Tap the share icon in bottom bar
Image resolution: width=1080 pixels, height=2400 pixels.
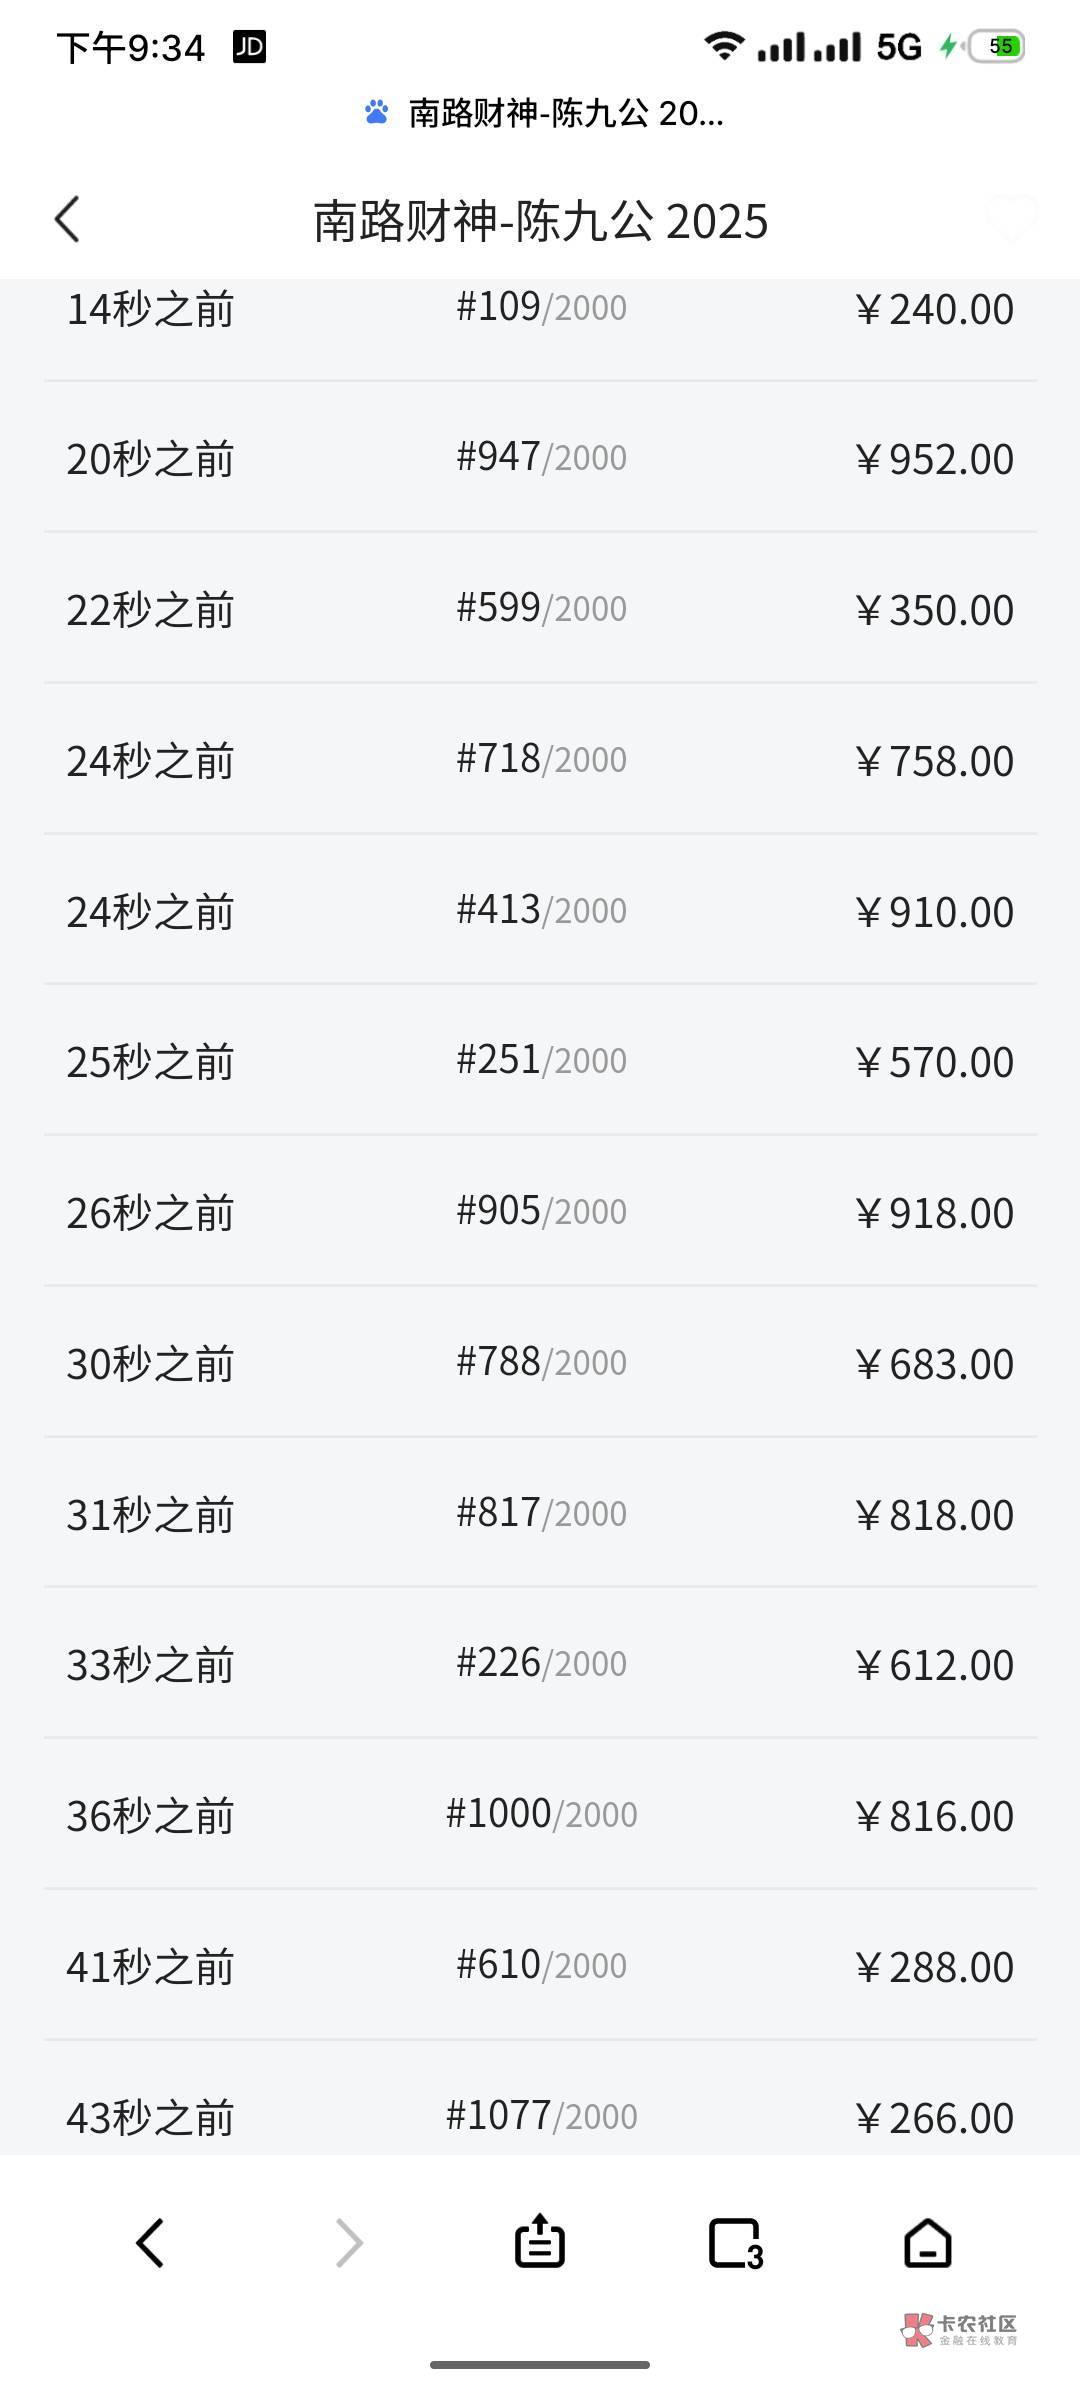[x=540, y=2242]
